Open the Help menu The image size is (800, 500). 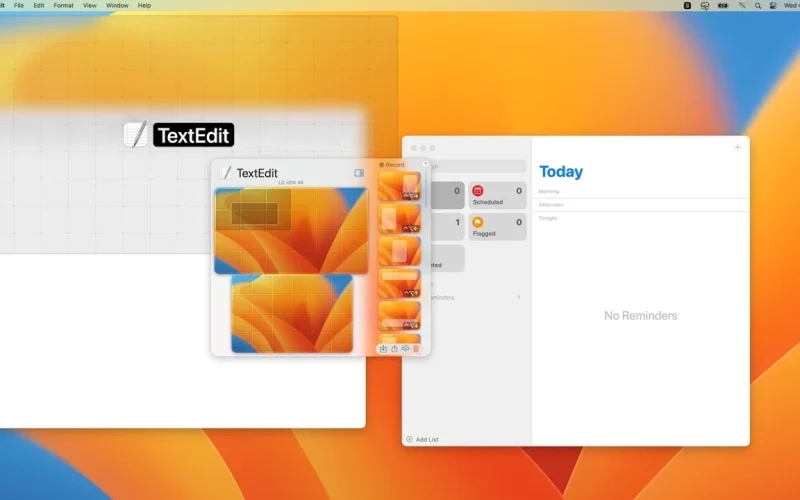click(144, 5)
